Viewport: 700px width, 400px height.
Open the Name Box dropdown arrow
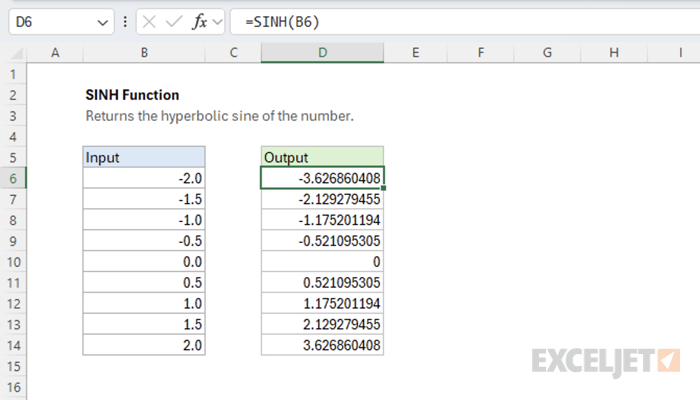(x=103, y=22)
